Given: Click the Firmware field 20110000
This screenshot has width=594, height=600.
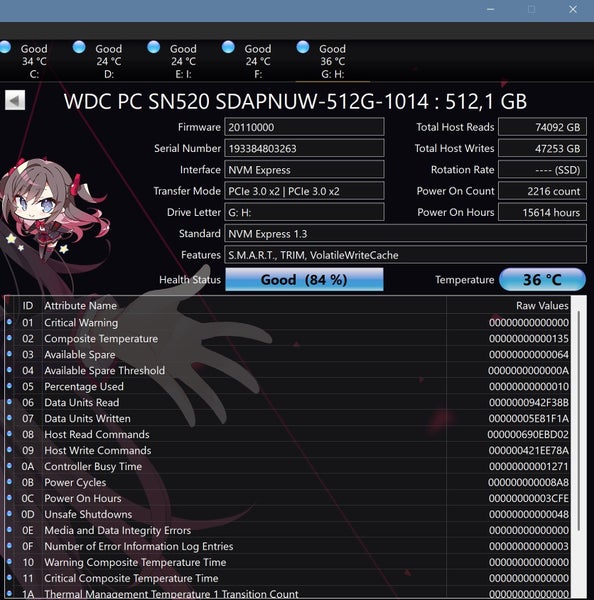Looking at the screenshot, I should pyautogui.click(x=304, y=127).
